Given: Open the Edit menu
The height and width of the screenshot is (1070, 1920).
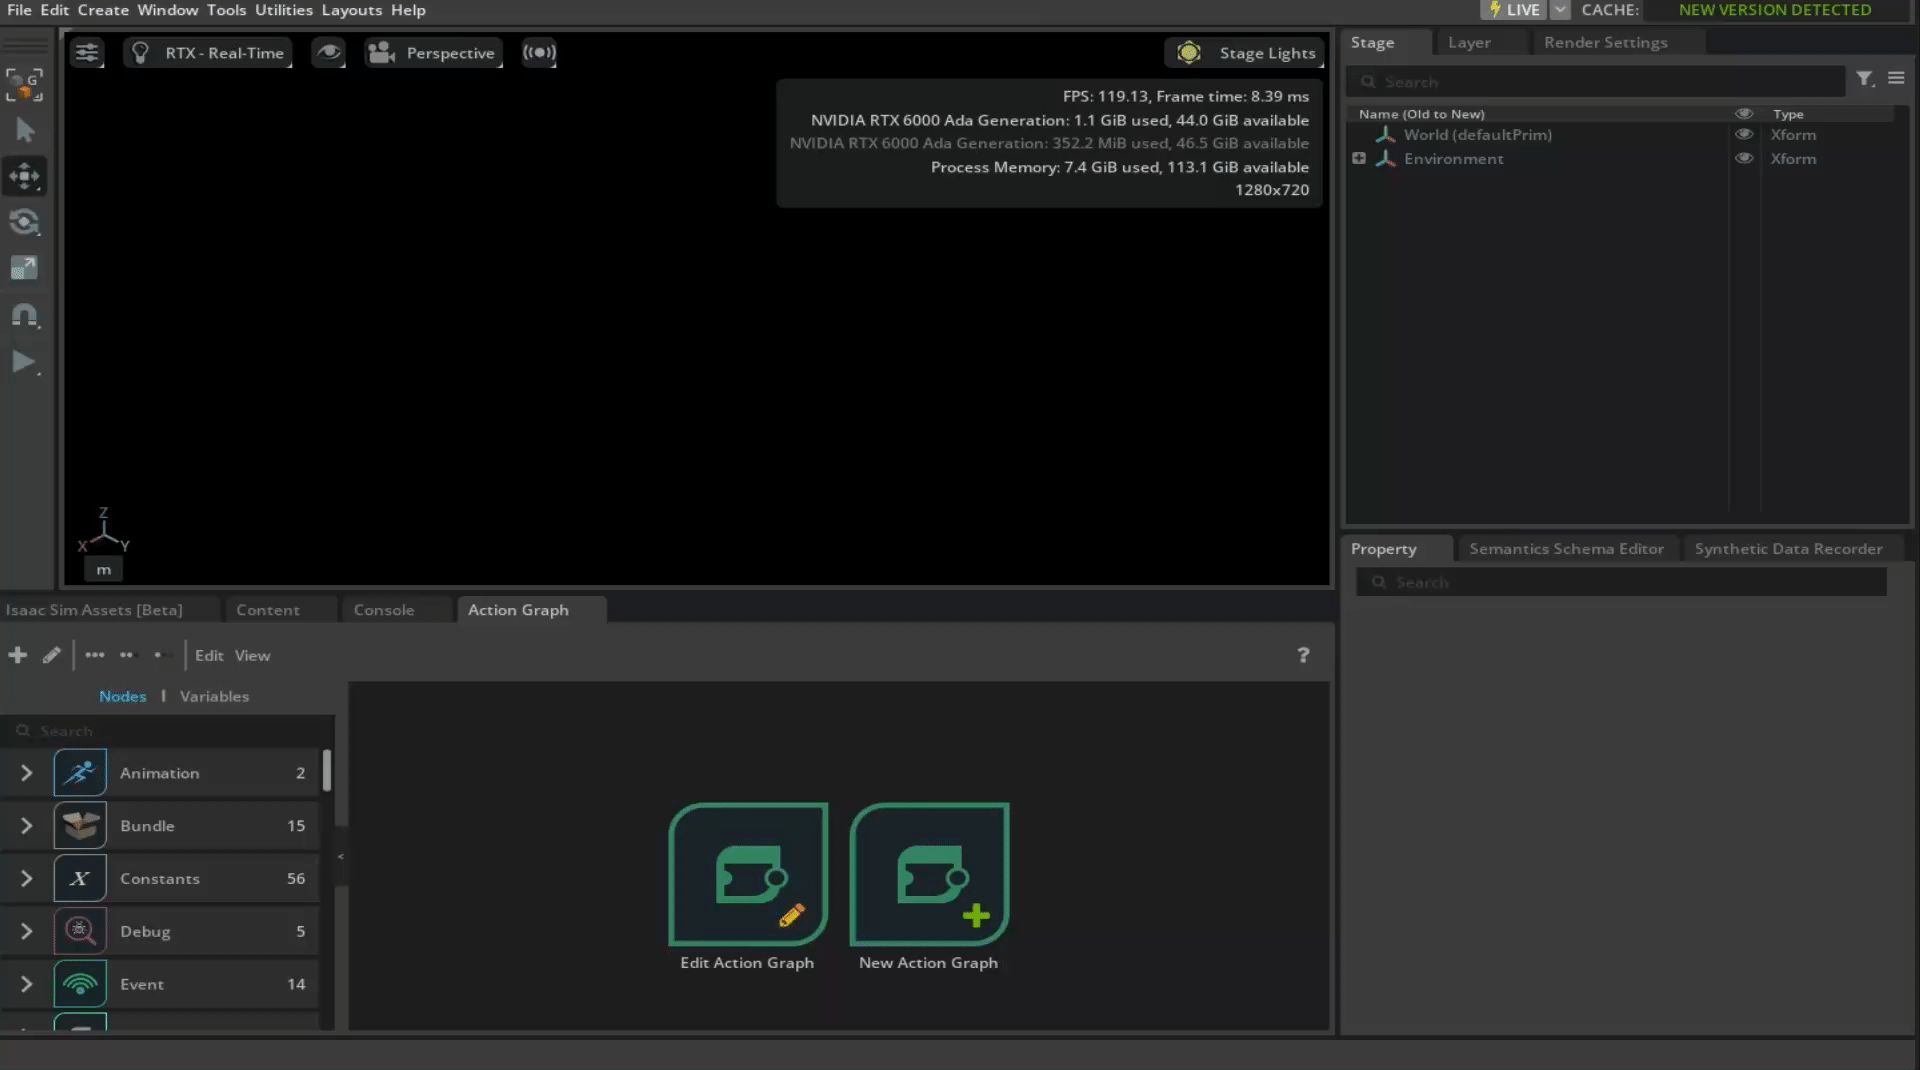Looking at the screenshot, I should (x=54, y=10).
